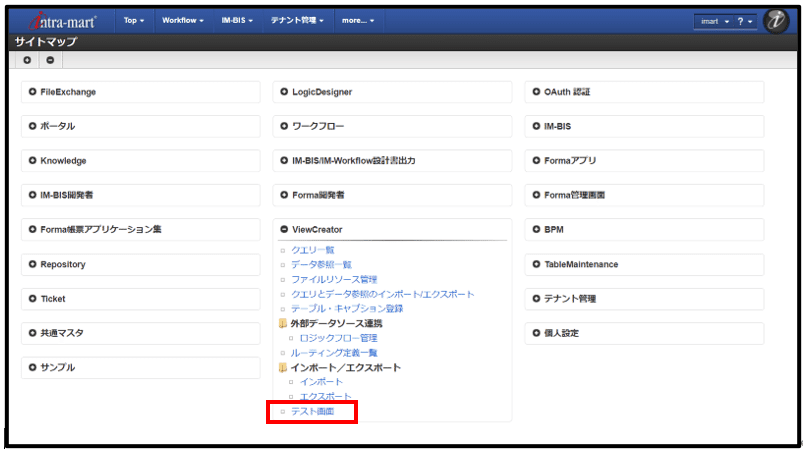
Task: Expand the BPM section
Action: tap(644, 229)
